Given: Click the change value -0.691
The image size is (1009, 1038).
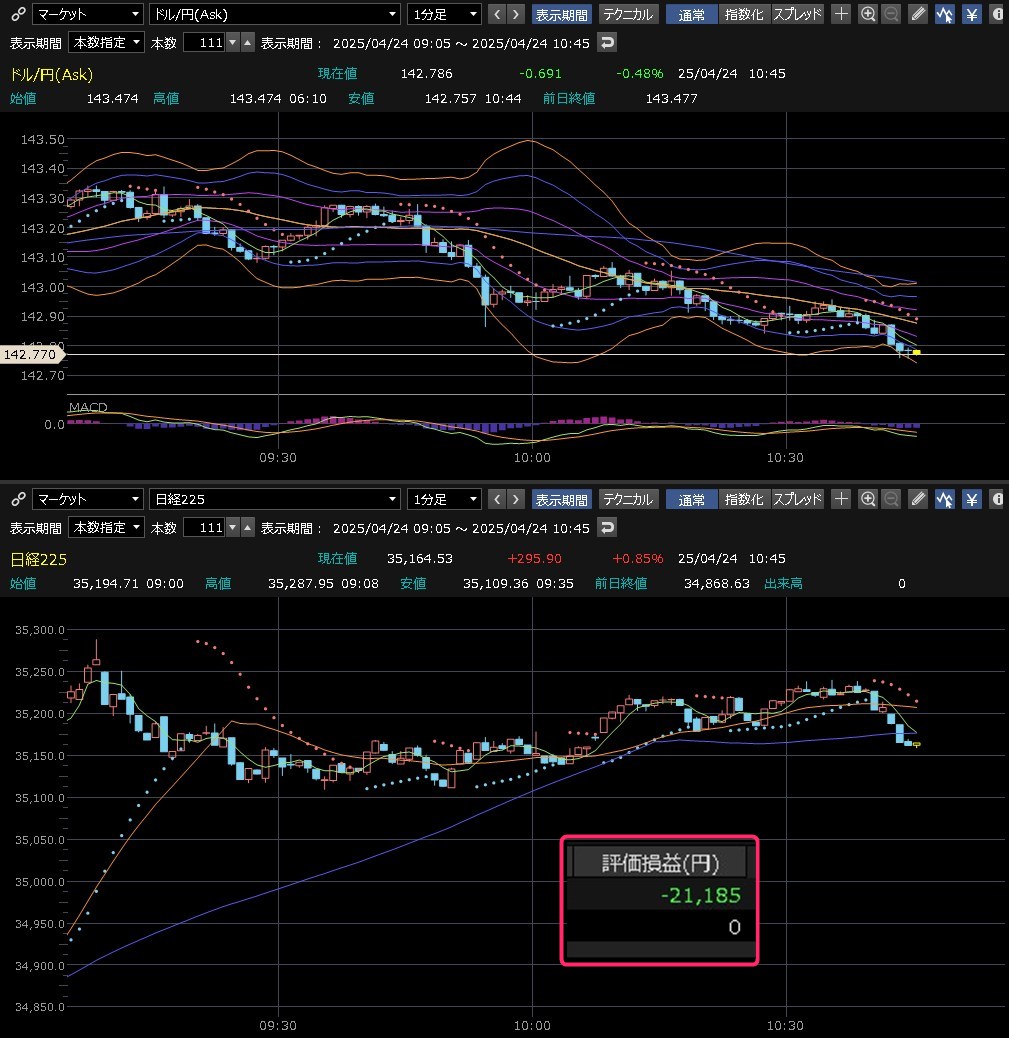Looking at the screenshot, I should pyautogui.click(x=540, y=73).
